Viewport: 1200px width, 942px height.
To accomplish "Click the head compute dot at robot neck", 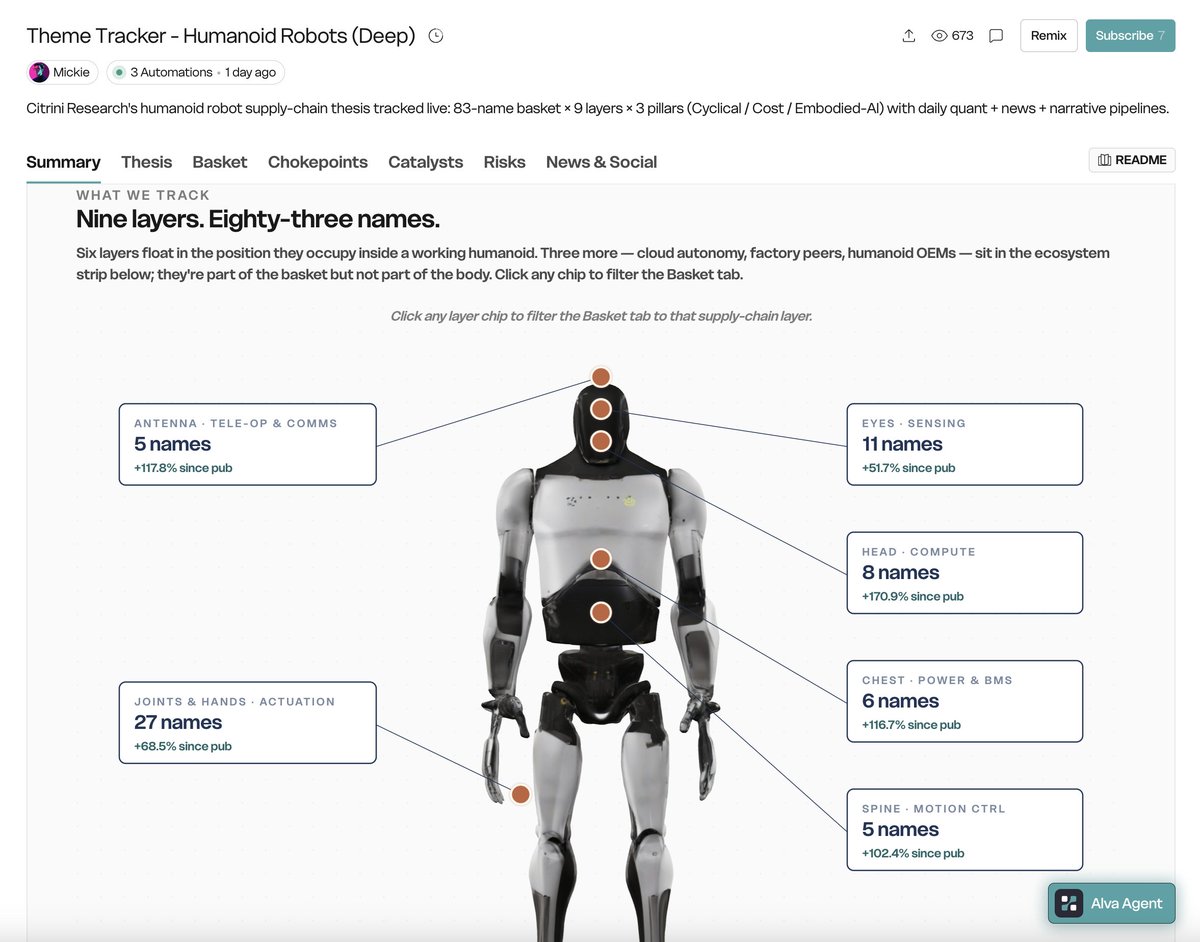I will 601,441.
